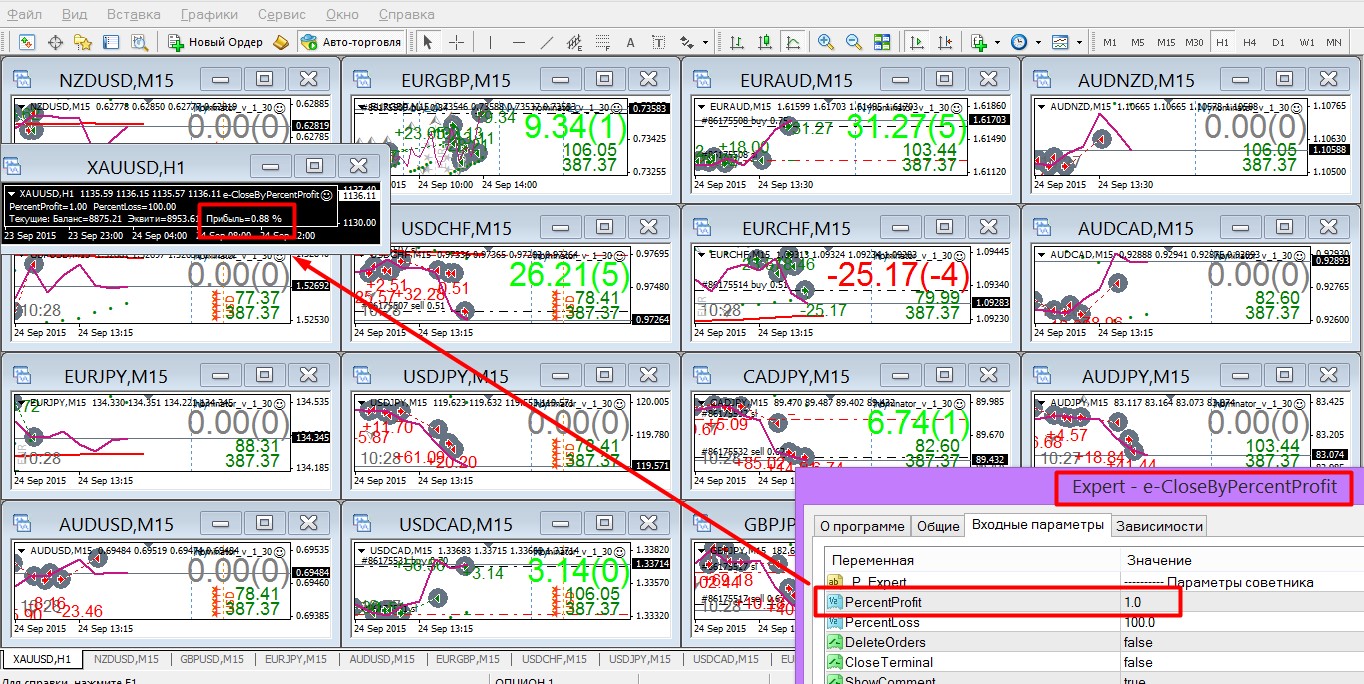Screen dimensions: 1364x684
Task: Select the Equidistant channel tool
Action: [x=575, y=42]
